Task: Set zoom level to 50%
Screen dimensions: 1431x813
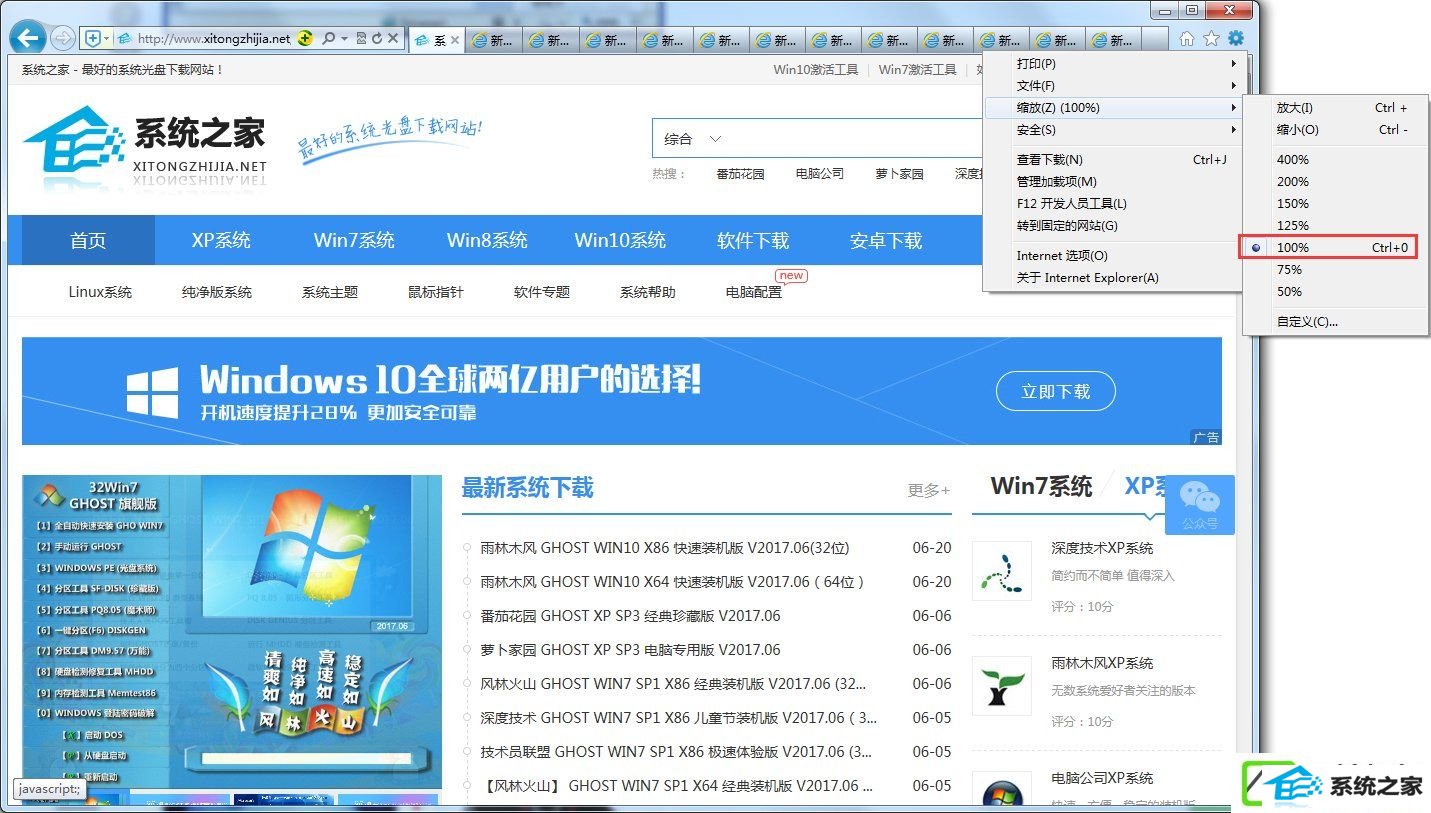Action: coord(1336,292)
